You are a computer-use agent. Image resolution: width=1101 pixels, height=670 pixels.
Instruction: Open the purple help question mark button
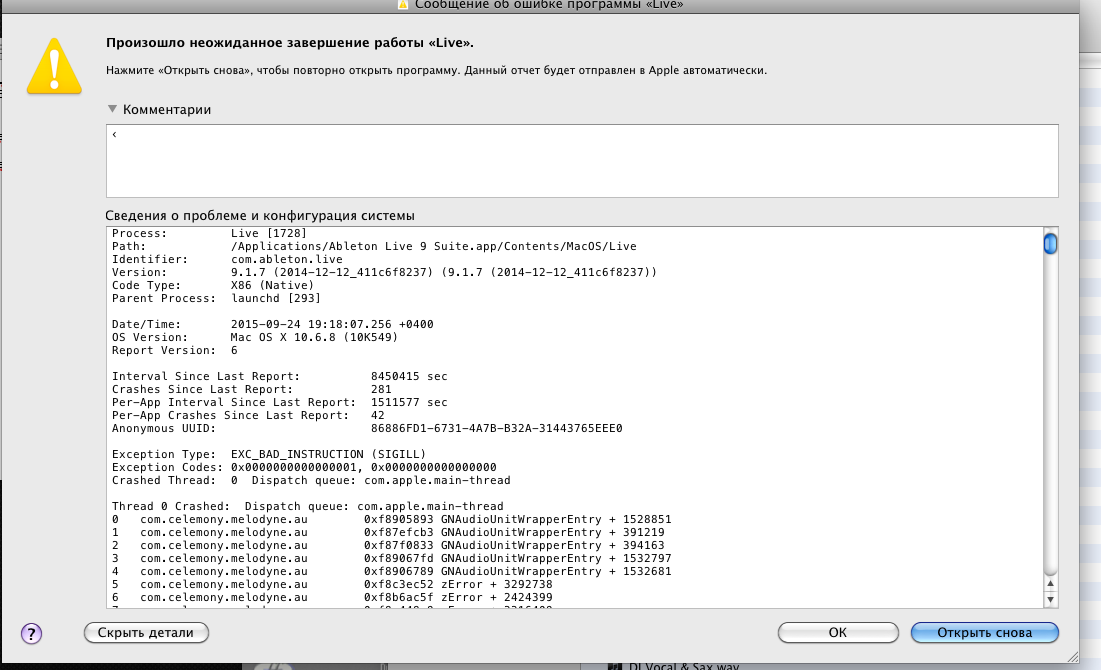(x=31, y=633)
